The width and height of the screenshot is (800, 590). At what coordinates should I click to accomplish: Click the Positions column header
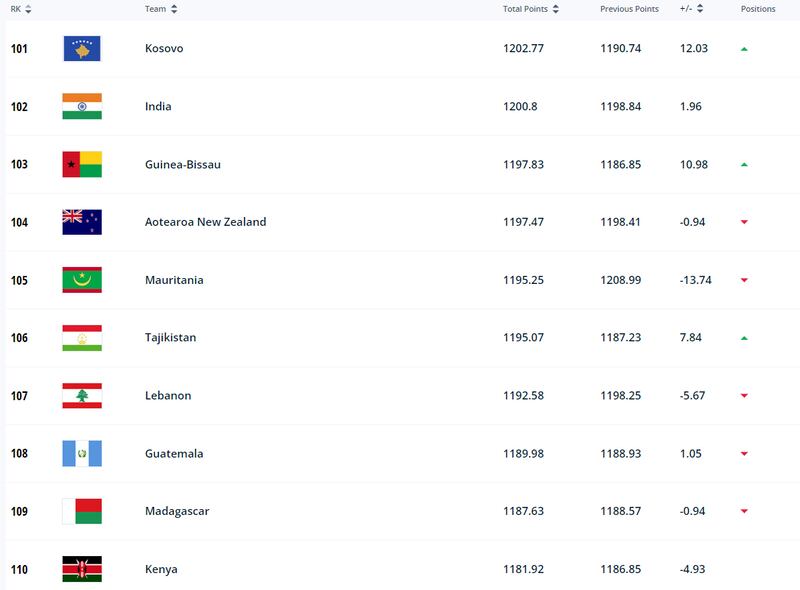(758, 9)
